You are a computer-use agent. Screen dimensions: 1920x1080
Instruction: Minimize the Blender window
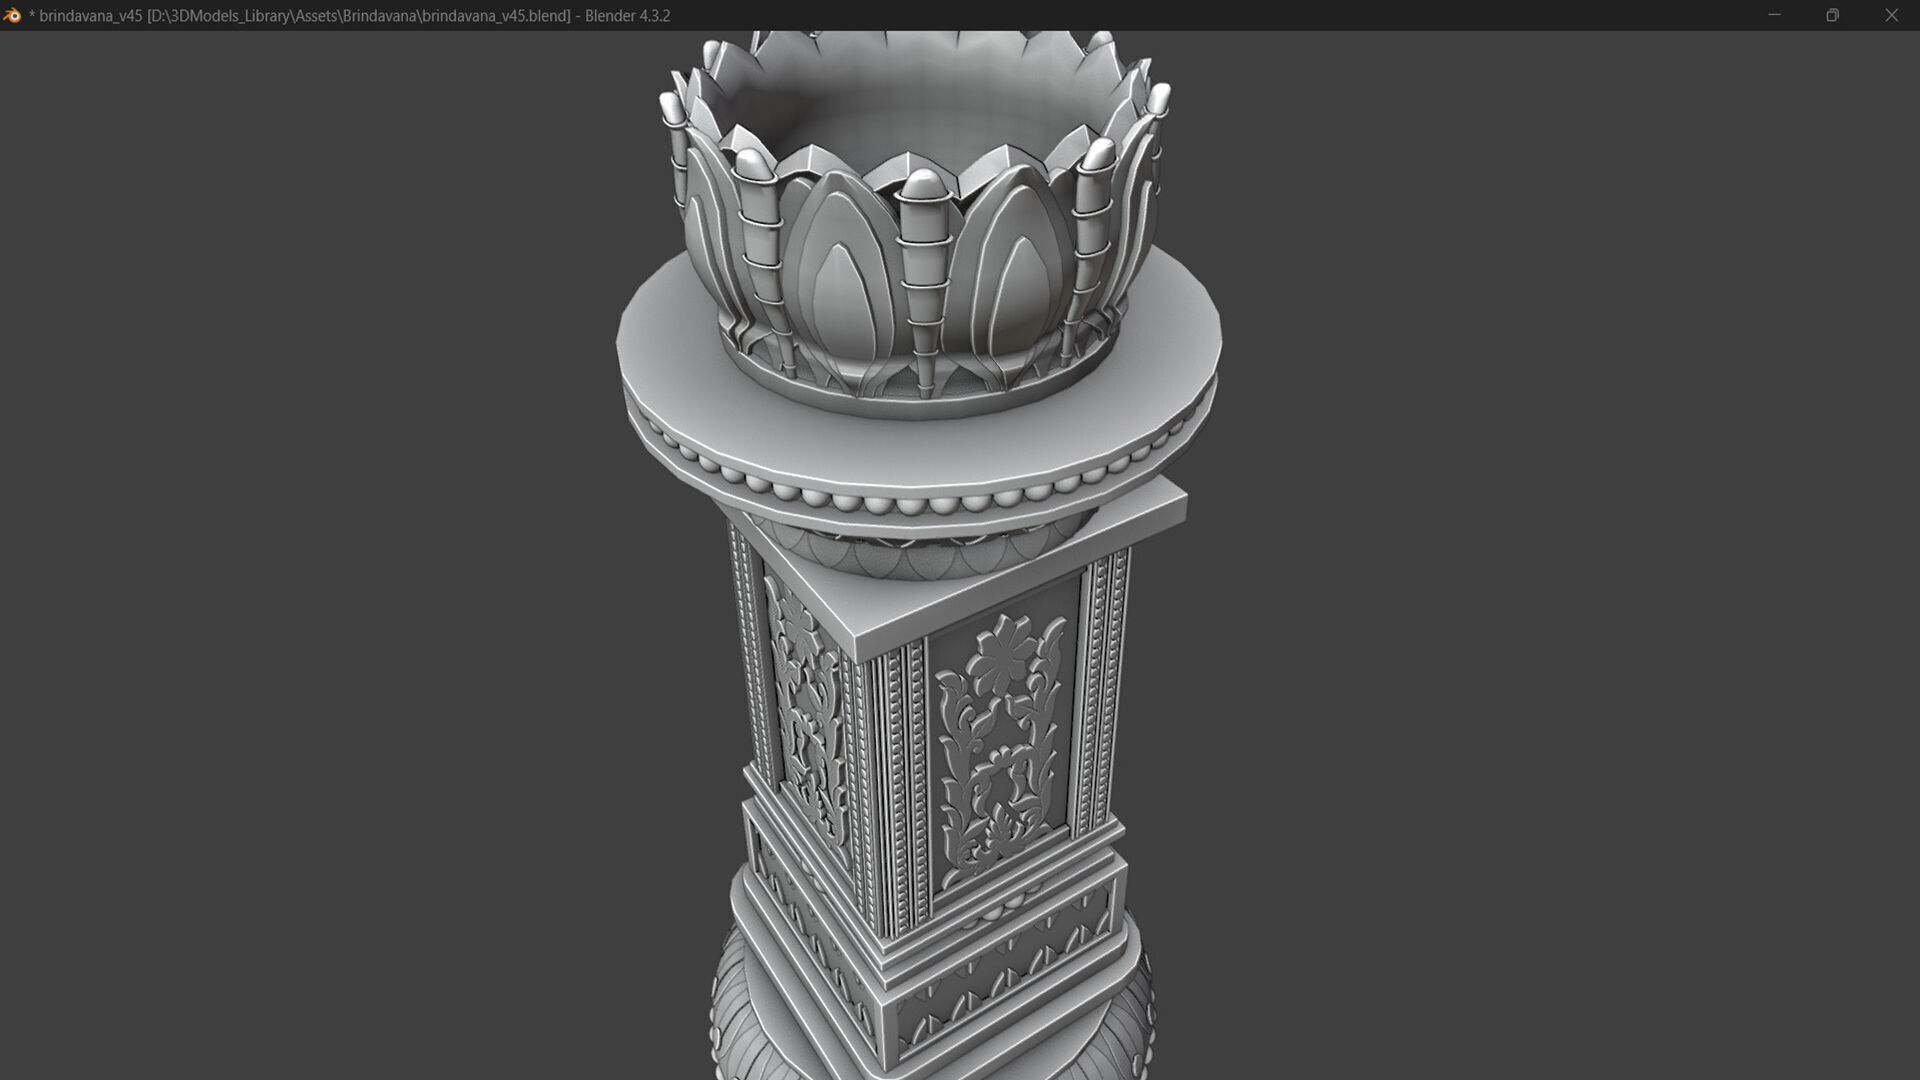click(x=1774, y=15)
